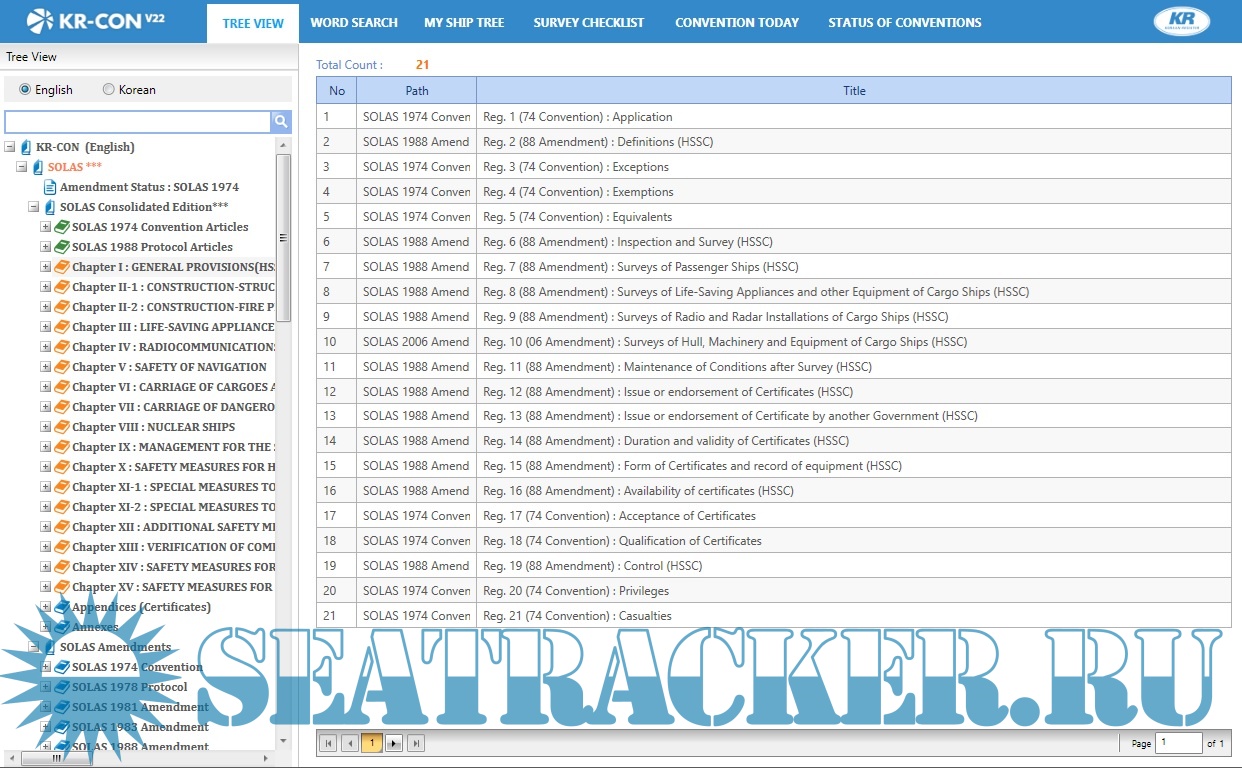Go to the first page of results

327,743
